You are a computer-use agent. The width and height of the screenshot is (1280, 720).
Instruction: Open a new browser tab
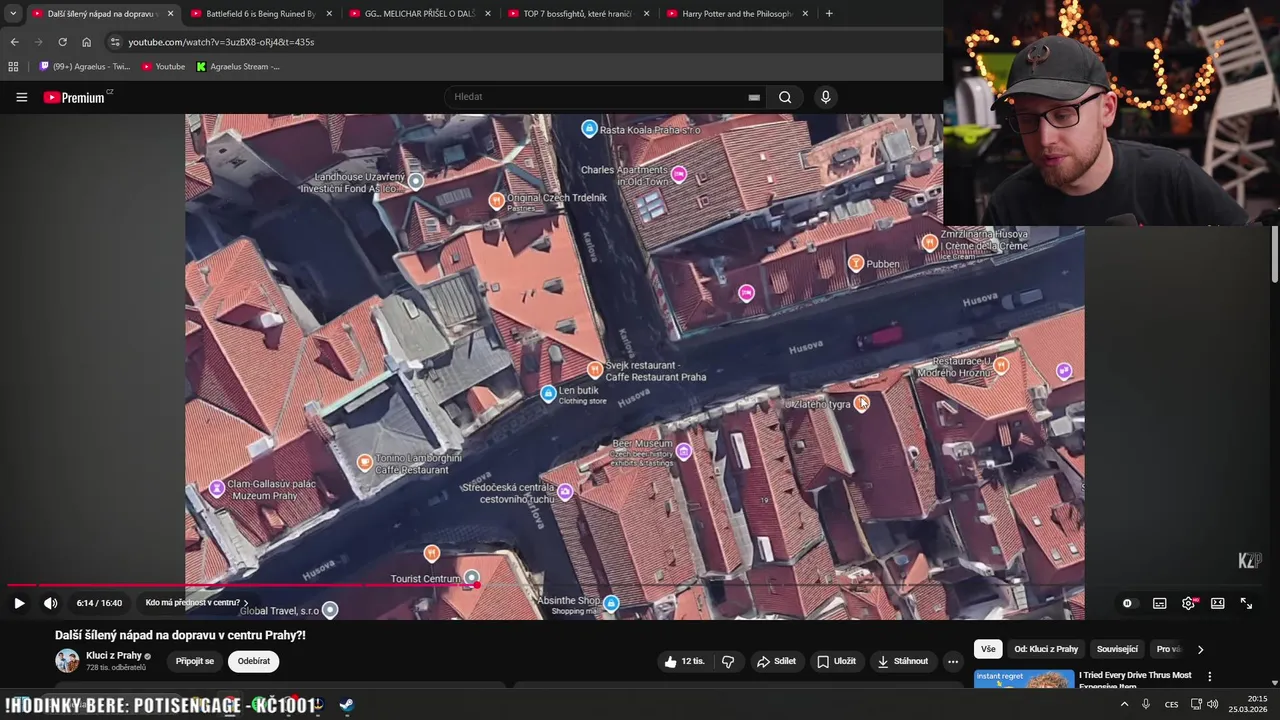(829, 14)
